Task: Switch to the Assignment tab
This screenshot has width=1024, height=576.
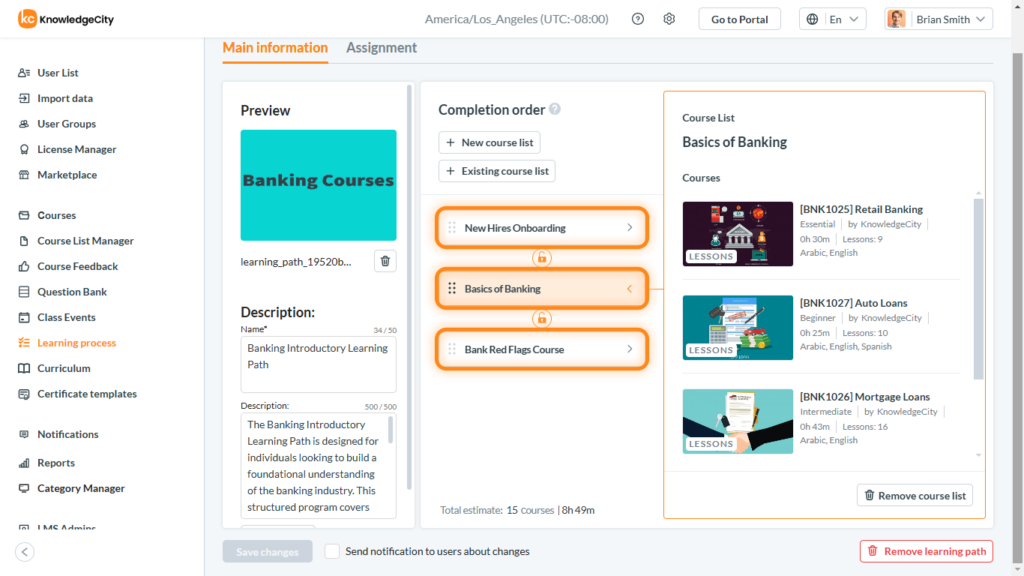Action: (x=381, y=47)
